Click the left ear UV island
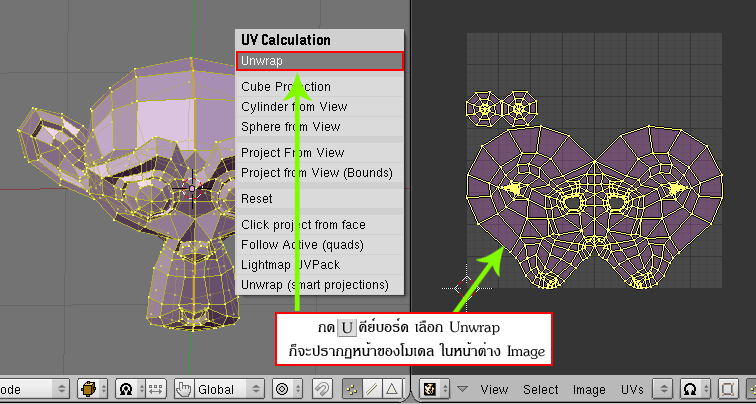This screenshot has width=756, height=404. coord(484,110)
